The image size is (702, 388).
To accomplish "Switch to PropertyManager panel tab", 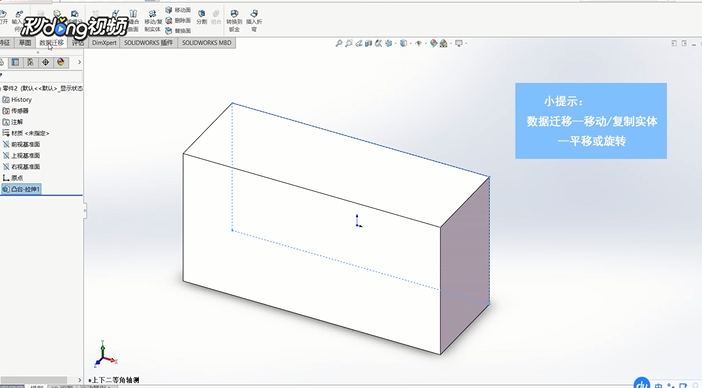I will 15,62.
